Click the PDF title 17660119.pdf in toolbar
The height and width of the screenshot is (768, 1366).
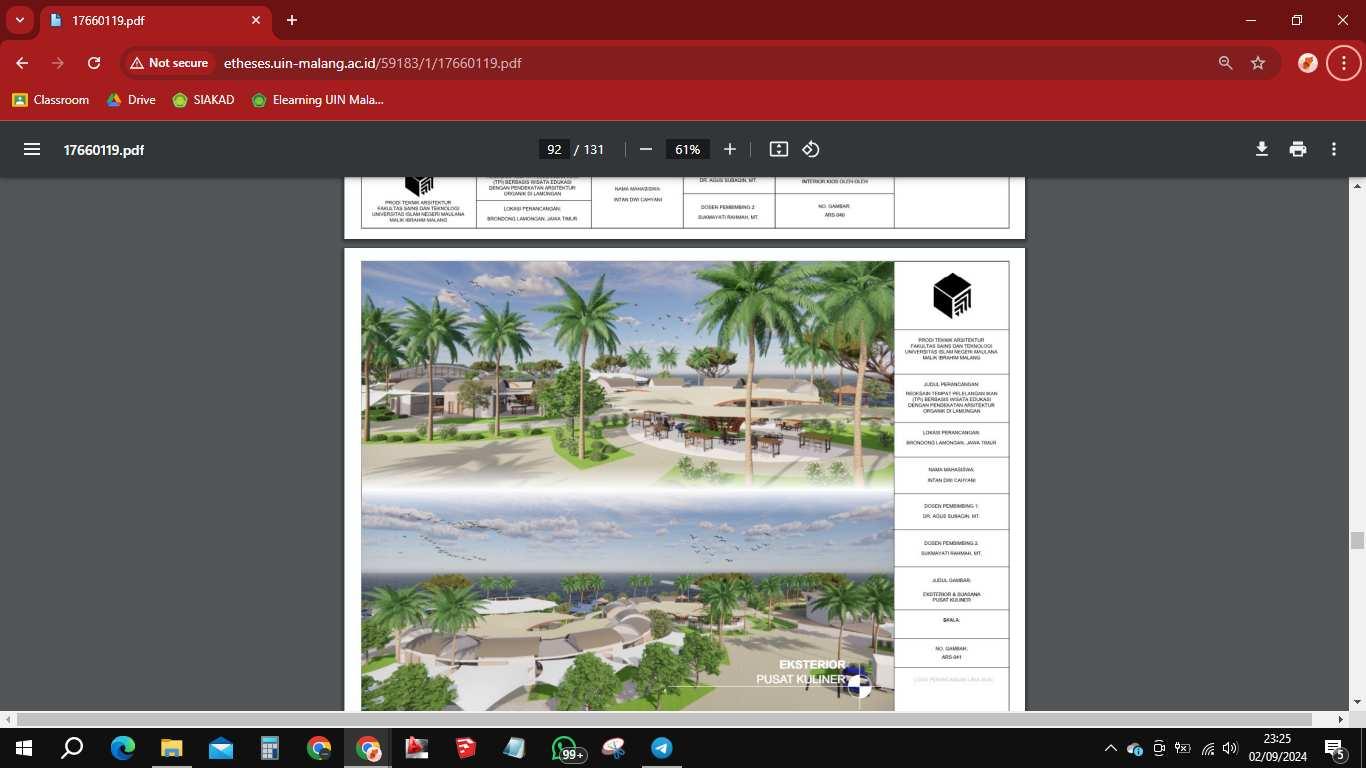104,150
